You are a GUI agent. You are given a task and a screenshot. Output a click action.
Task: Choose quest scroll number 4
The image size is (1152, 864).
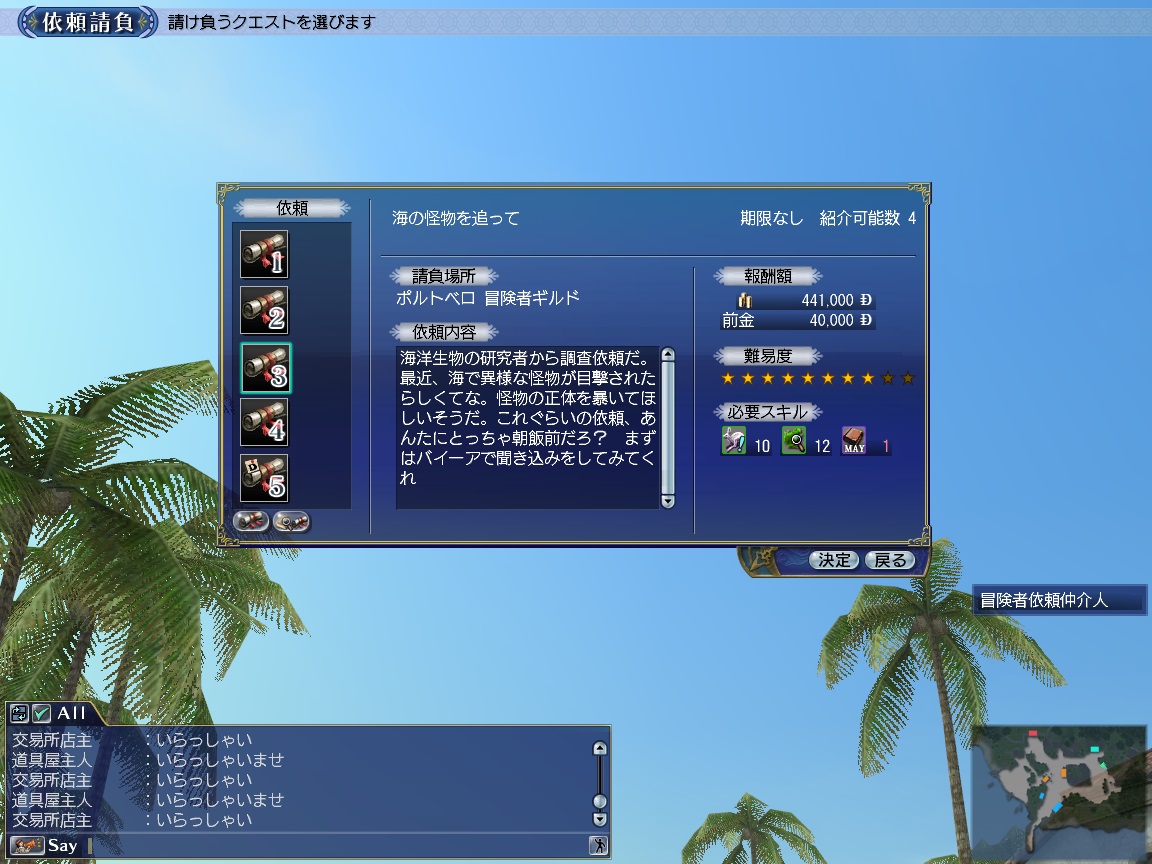[264, 423]
